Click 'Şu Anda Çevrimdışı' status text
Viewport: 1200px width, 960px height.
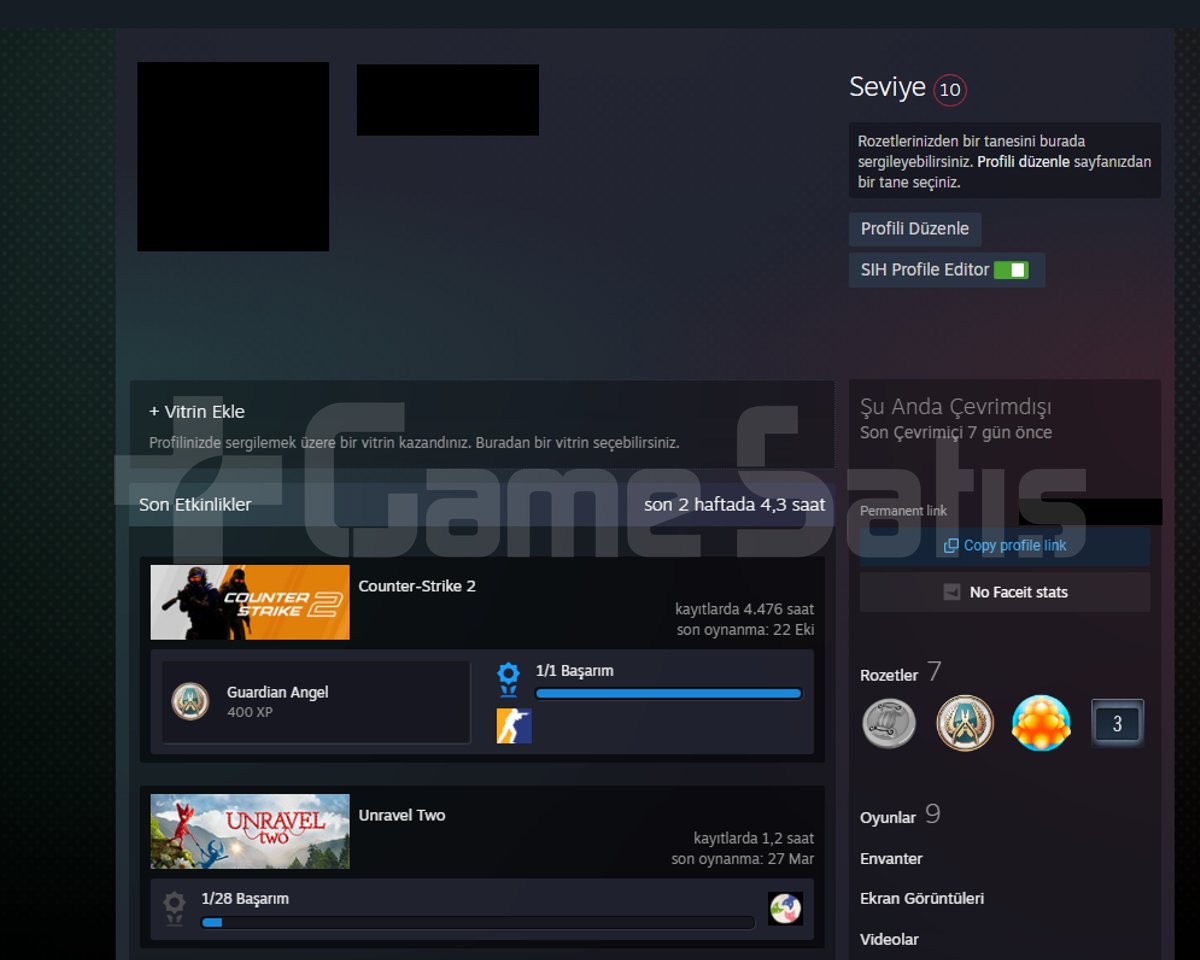coord(956,407)
